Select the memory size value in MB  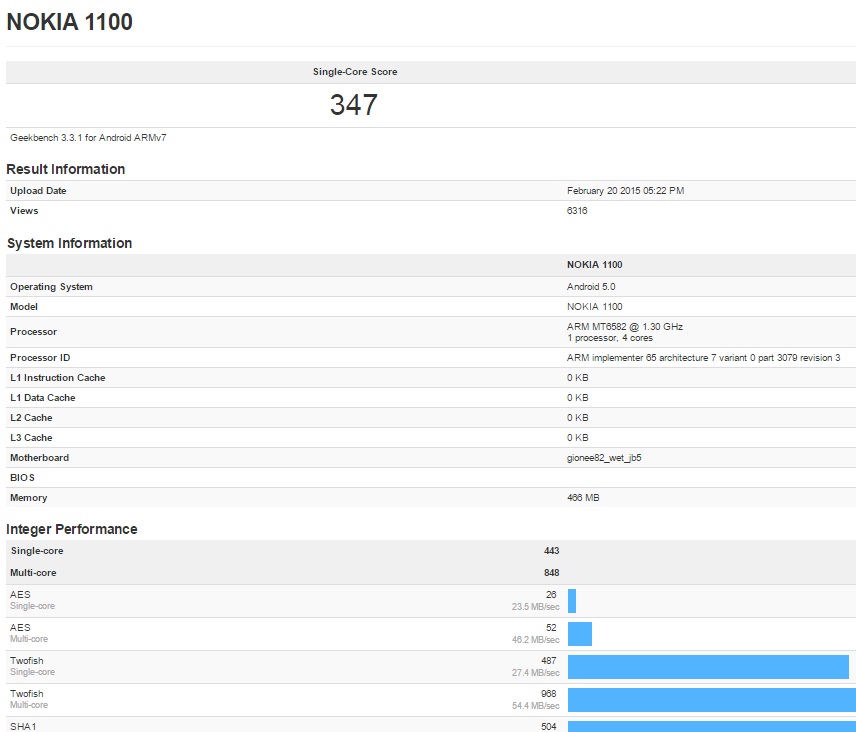click(583, 498)
